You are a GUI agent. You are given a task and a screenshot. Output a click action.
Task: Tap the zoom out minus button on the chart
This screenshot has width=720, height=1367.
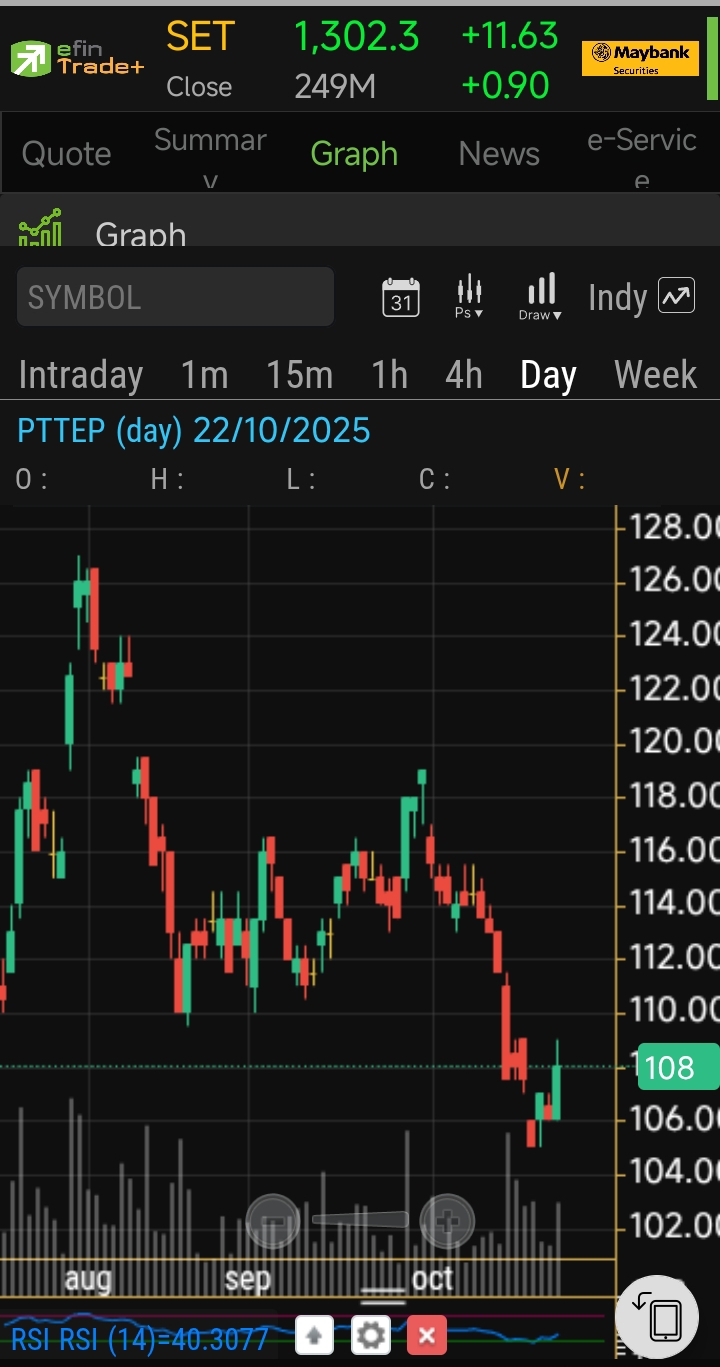(x=272, y=1221)
